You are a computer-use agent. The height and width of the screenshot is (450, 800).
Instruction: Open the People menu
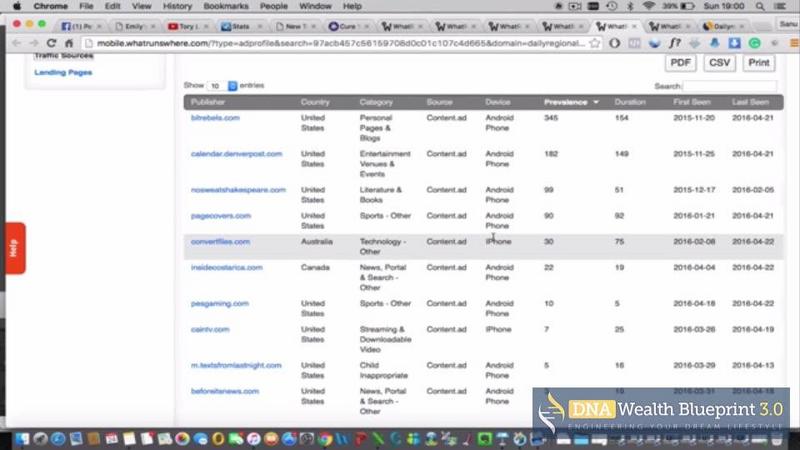point(273,6)
